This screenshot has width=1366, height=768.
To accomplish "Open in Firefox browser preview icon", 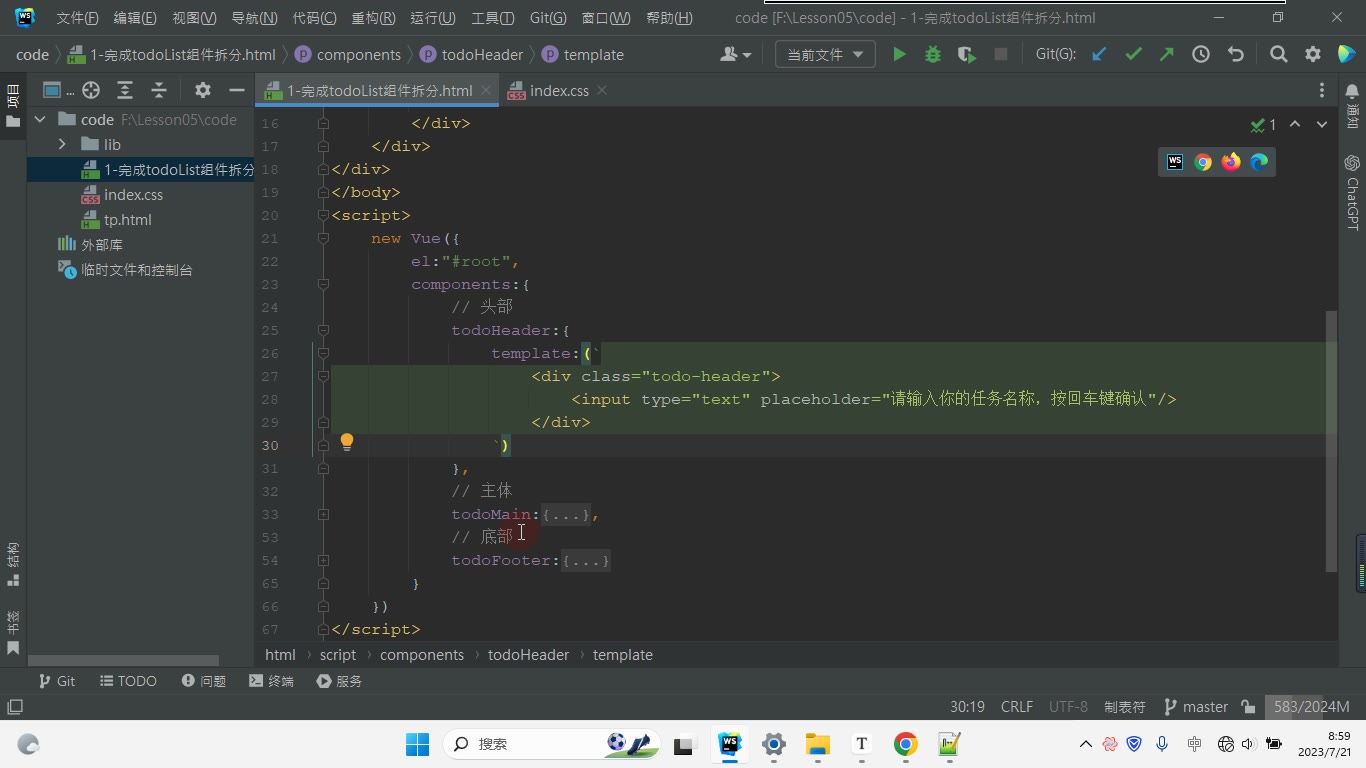I will [x=1231, y=162].
